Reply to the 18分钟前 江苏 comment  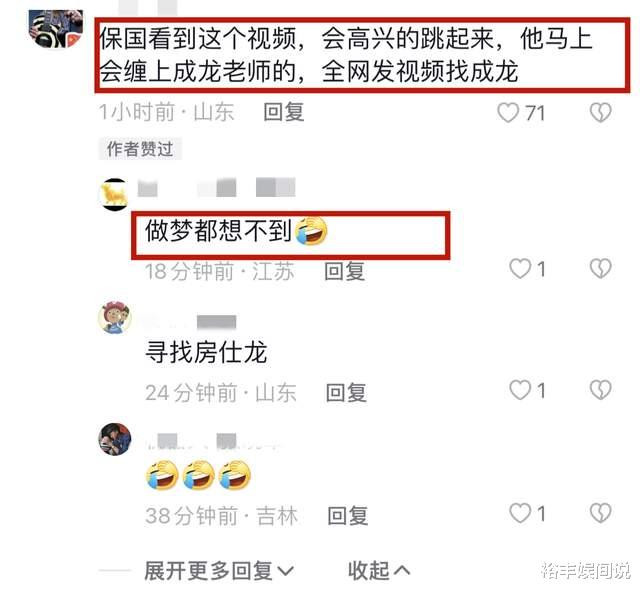click(x=344, y=271)
